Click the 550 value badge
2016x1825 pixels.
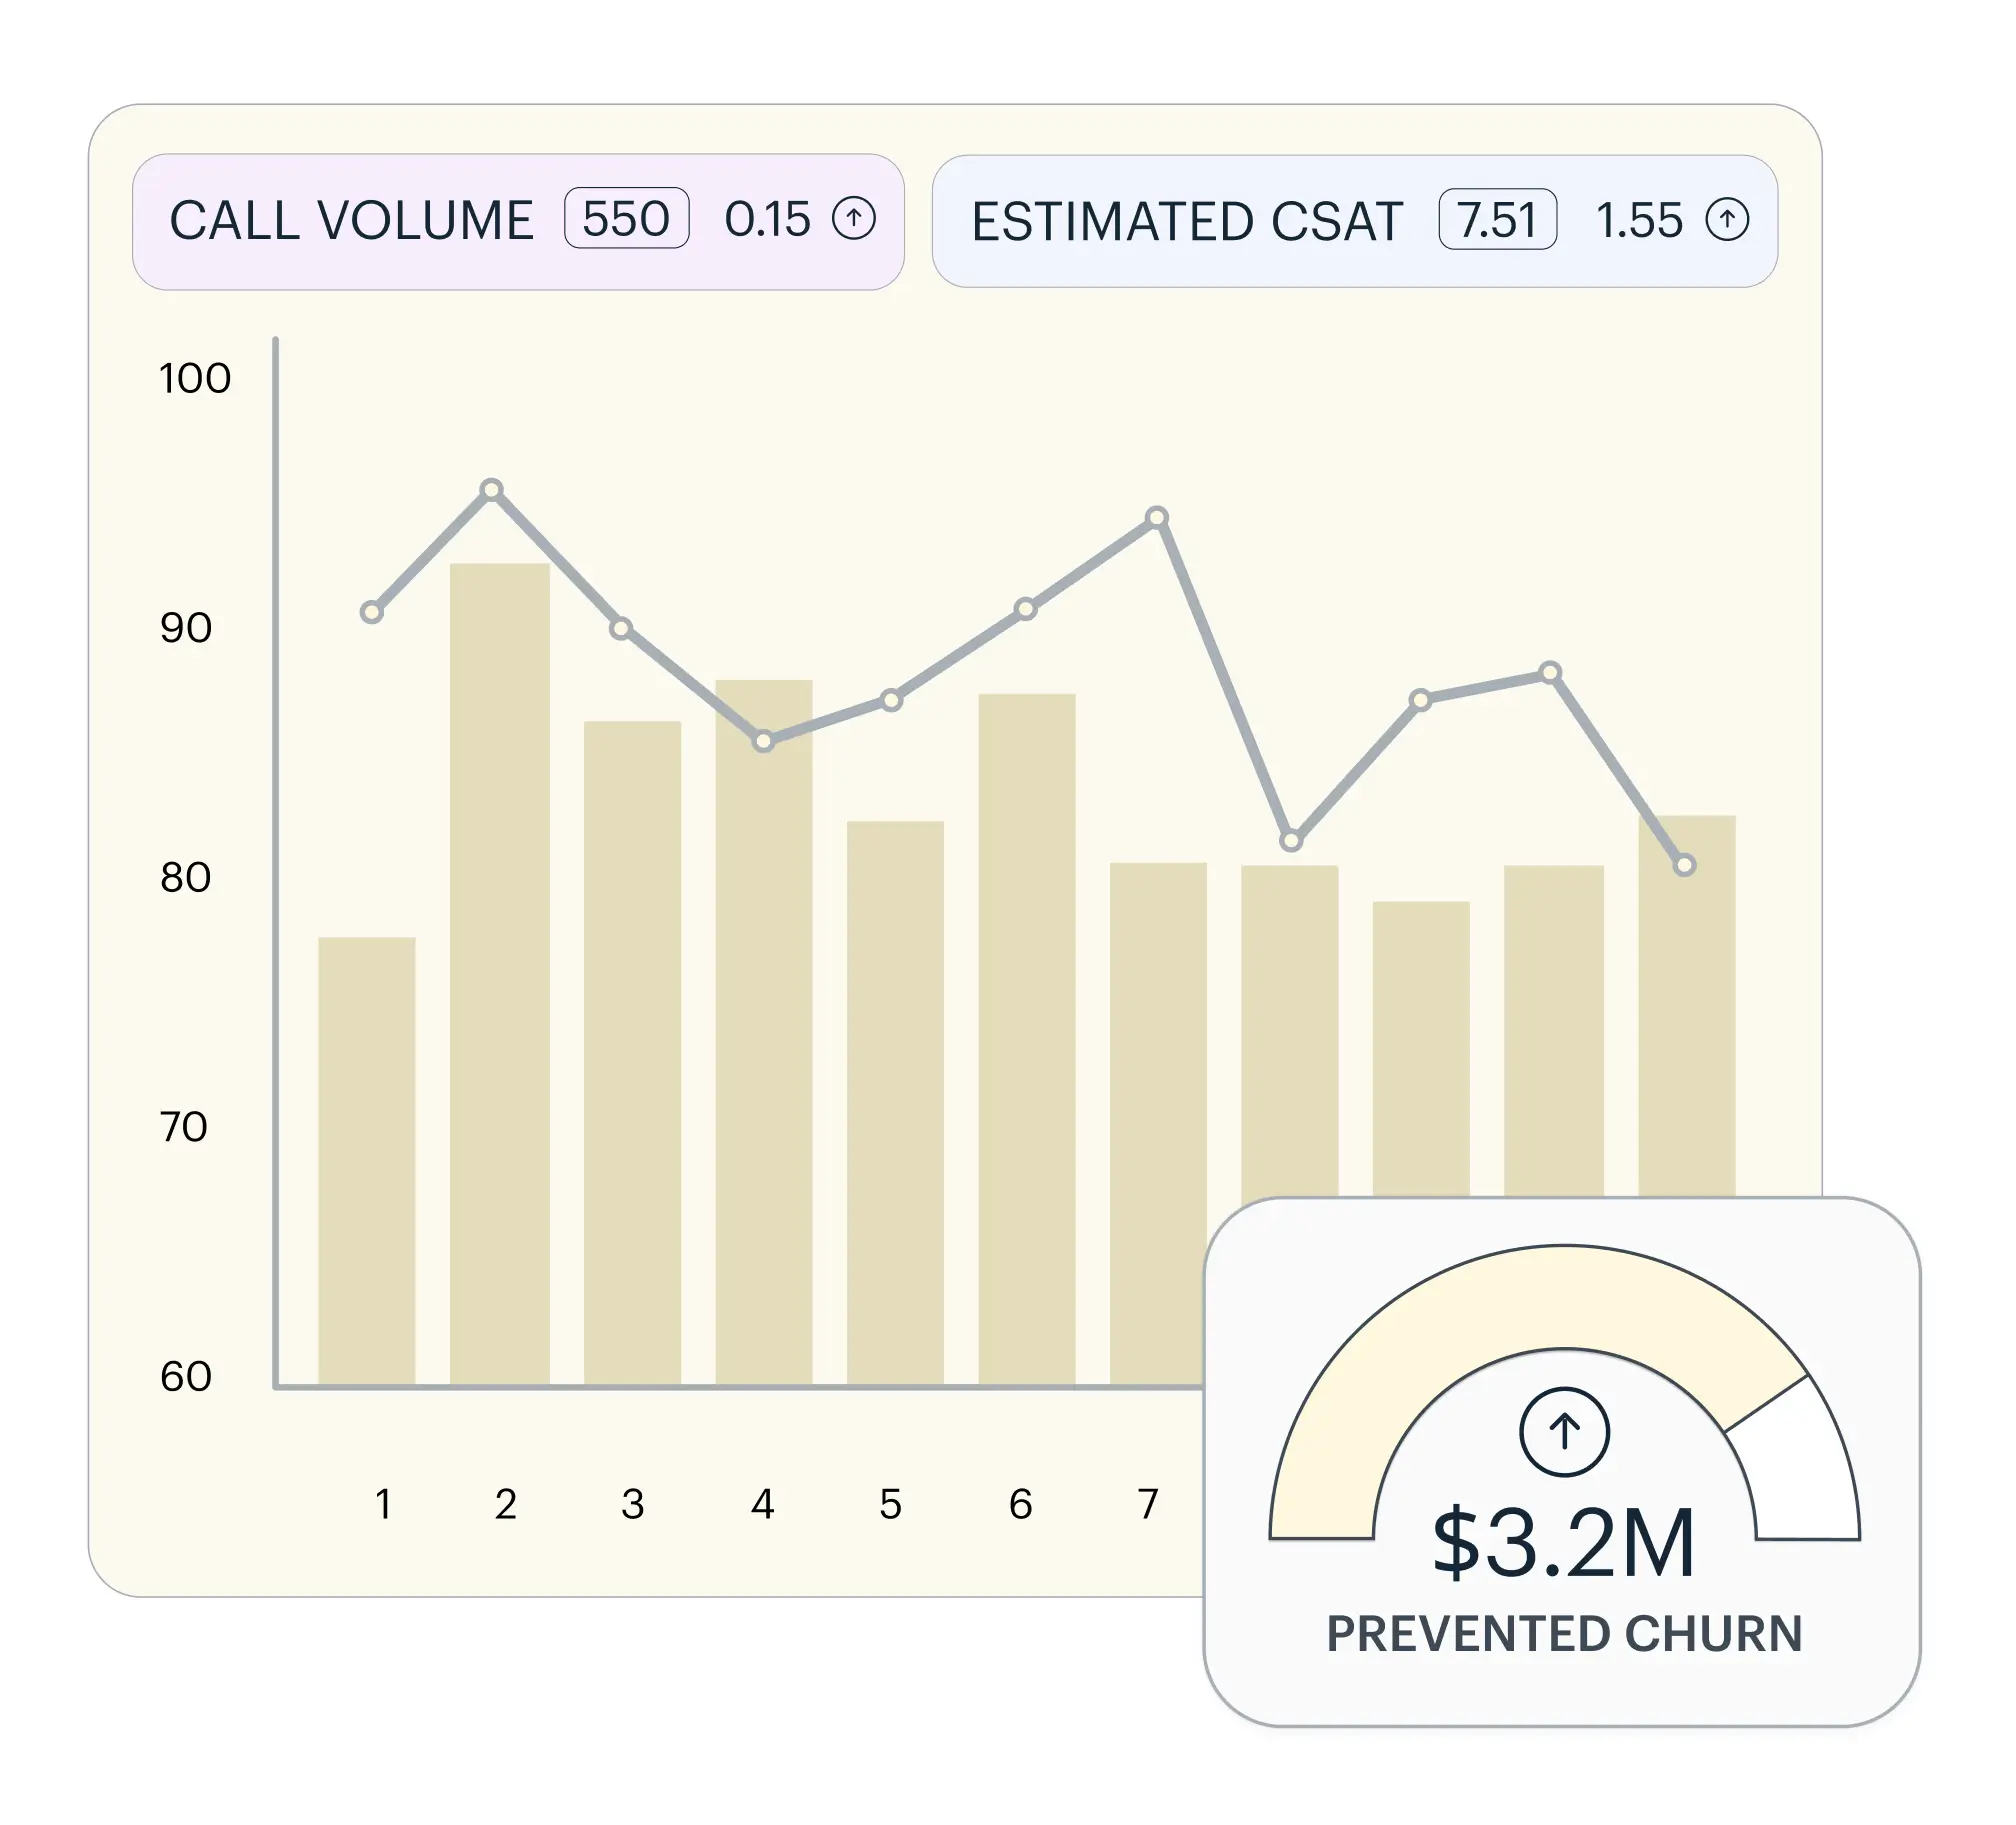coord(626,218)
